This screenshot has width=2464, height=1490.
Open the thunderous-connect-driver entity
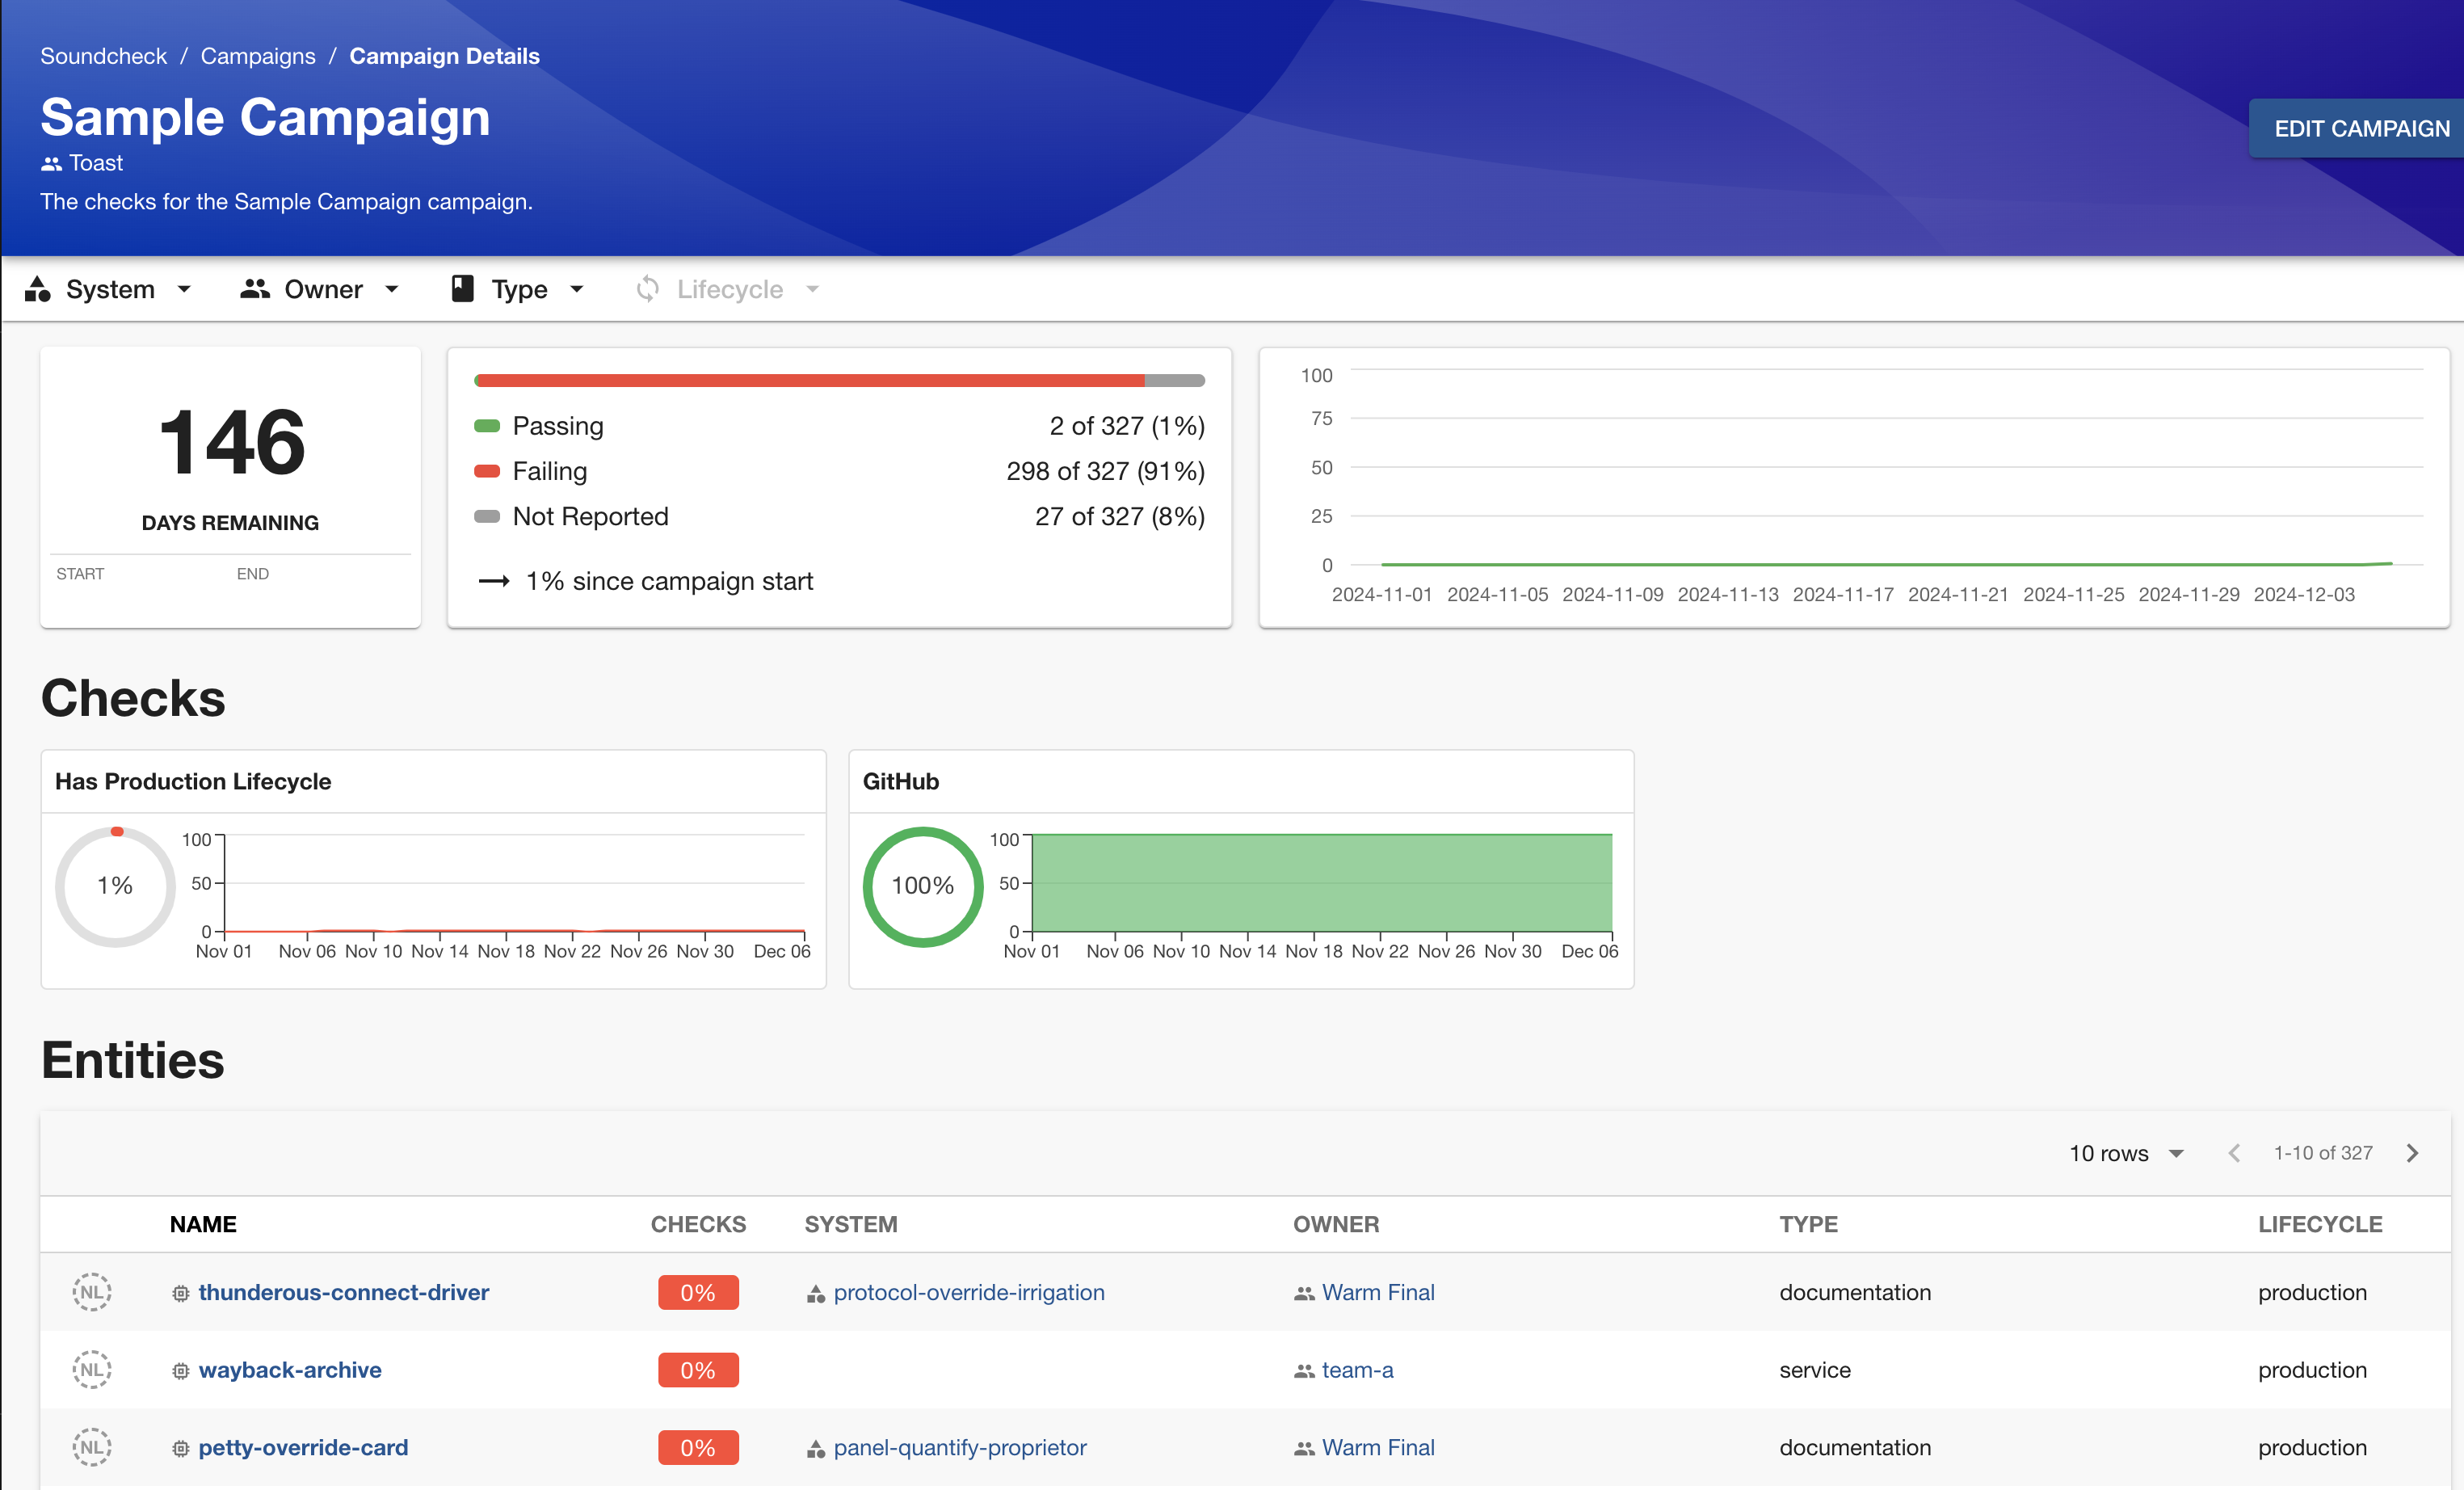pyautogui.click(x=343, y=1292)
